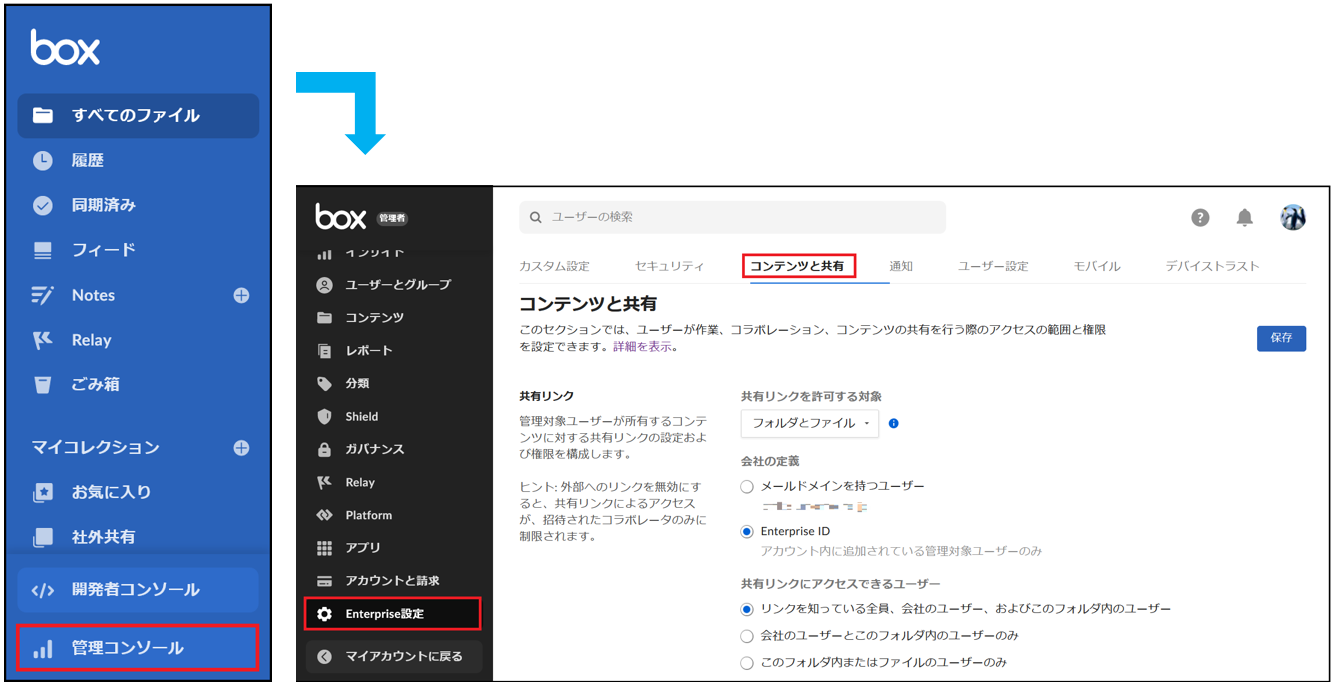This screenshot has height=687, width=1335.
Task: Click the Shield label in admin sidebar
Action: [362, 417]
